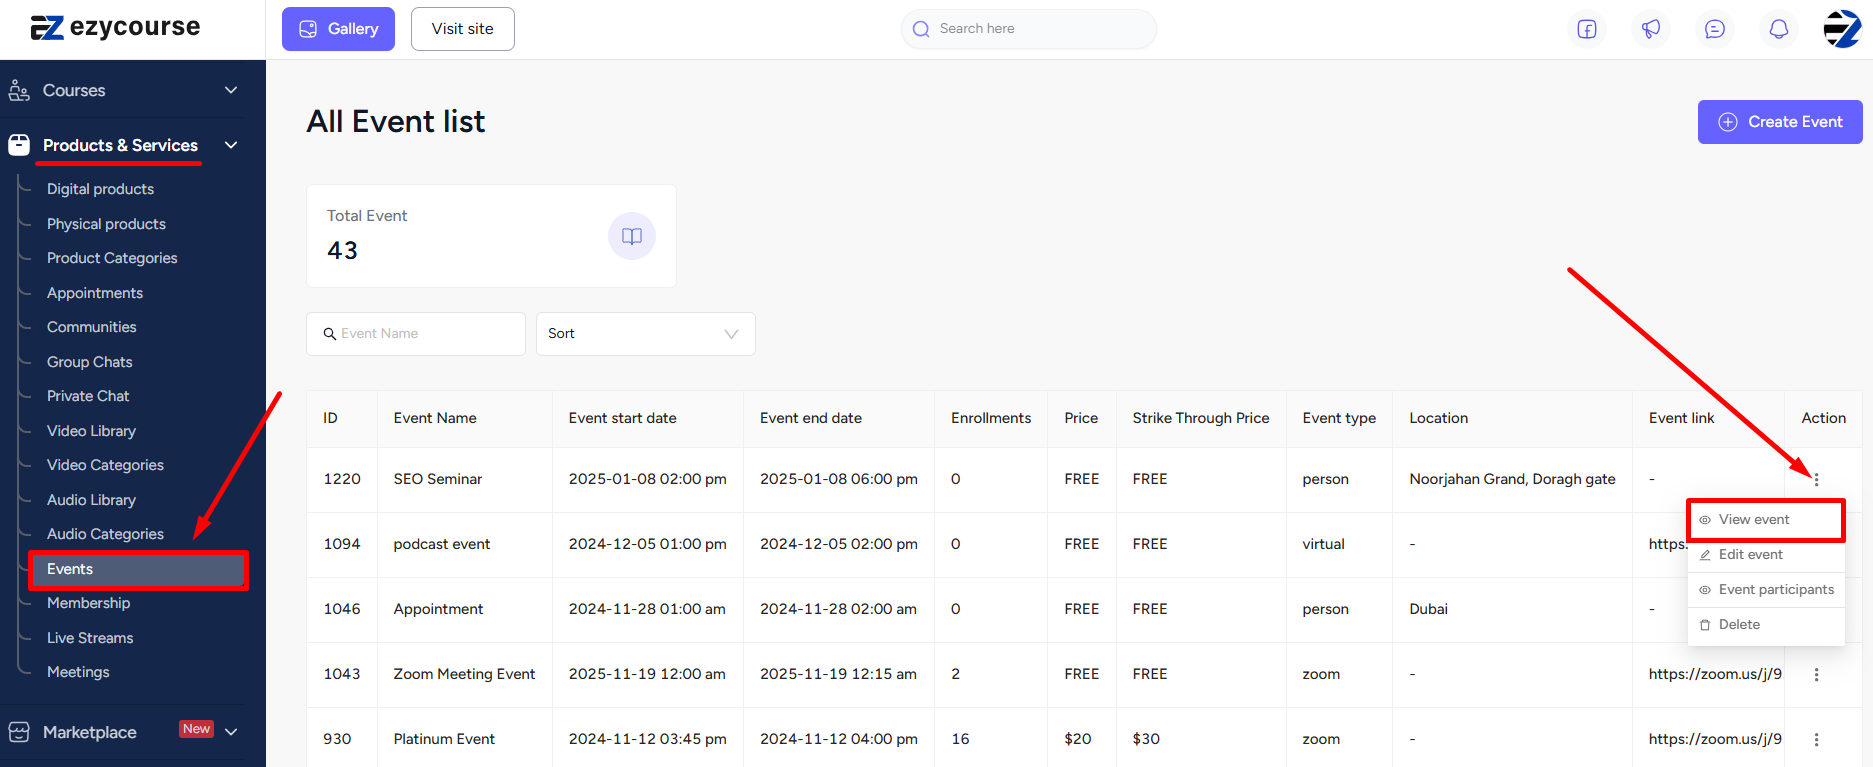
Task: Click the Create Event button
Action: click(1780, 122)
